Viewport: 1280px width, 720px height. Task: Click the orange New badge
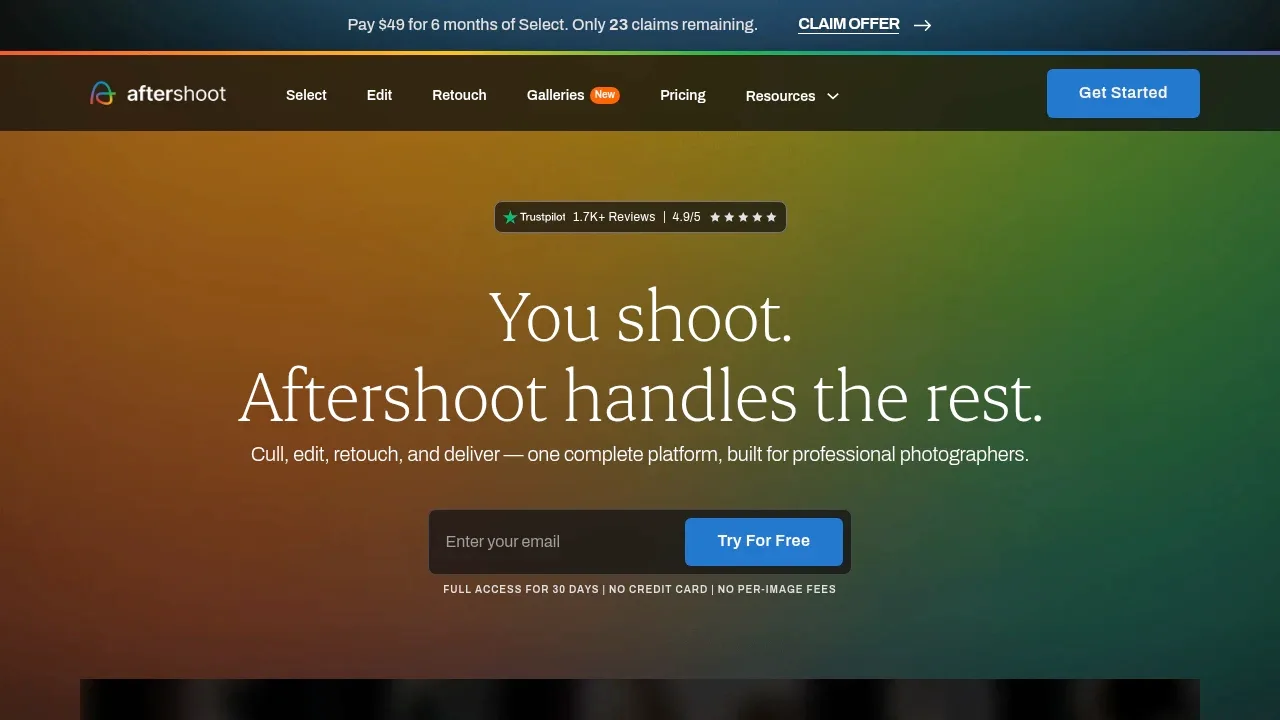tap(605, 95)
